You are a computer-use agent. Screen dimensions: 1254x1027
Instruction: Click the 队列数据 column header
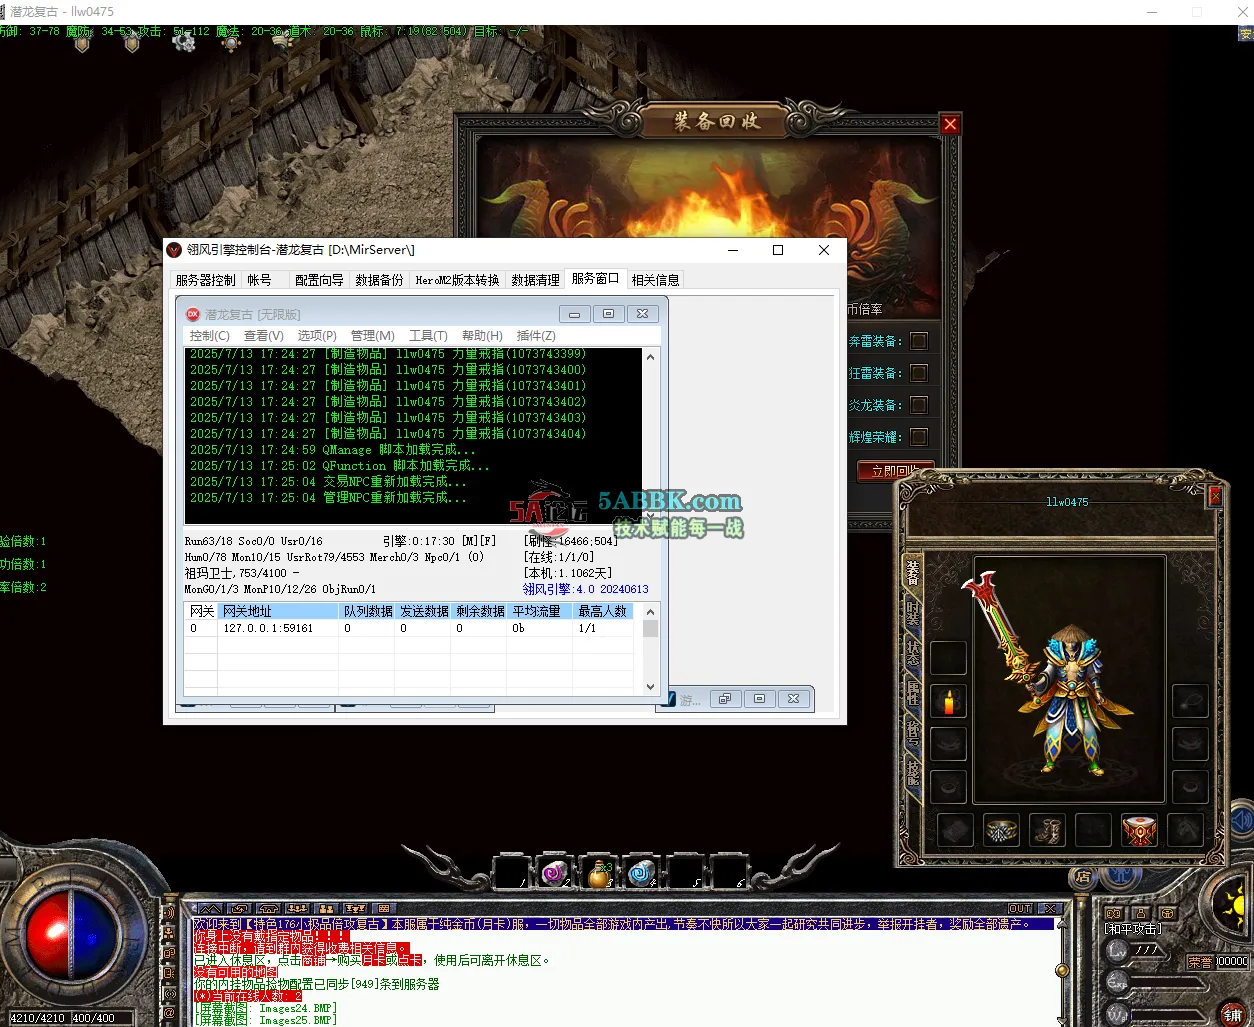[368, 611]
